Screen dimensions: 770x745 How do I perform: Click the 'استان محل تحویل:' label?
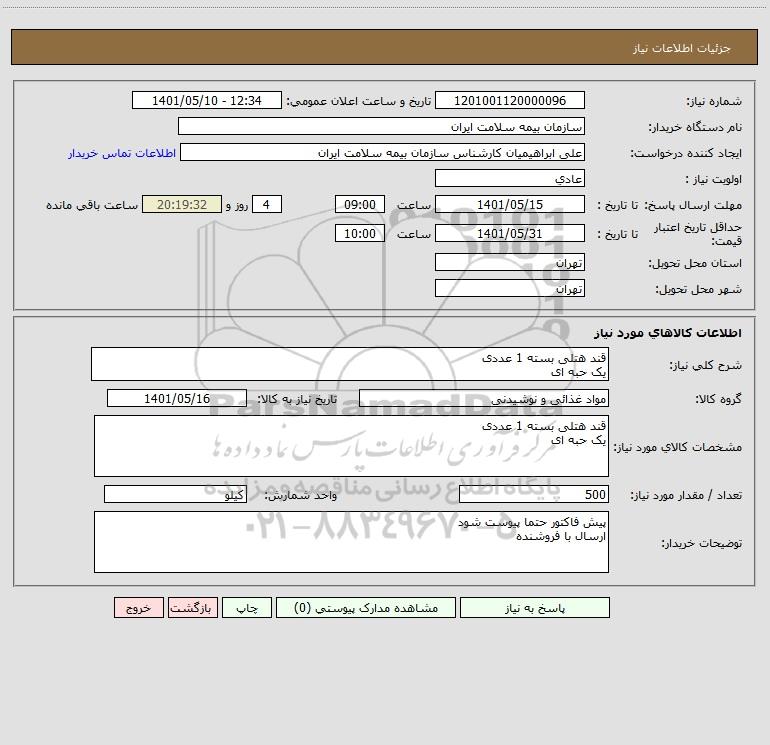(695, 263)
